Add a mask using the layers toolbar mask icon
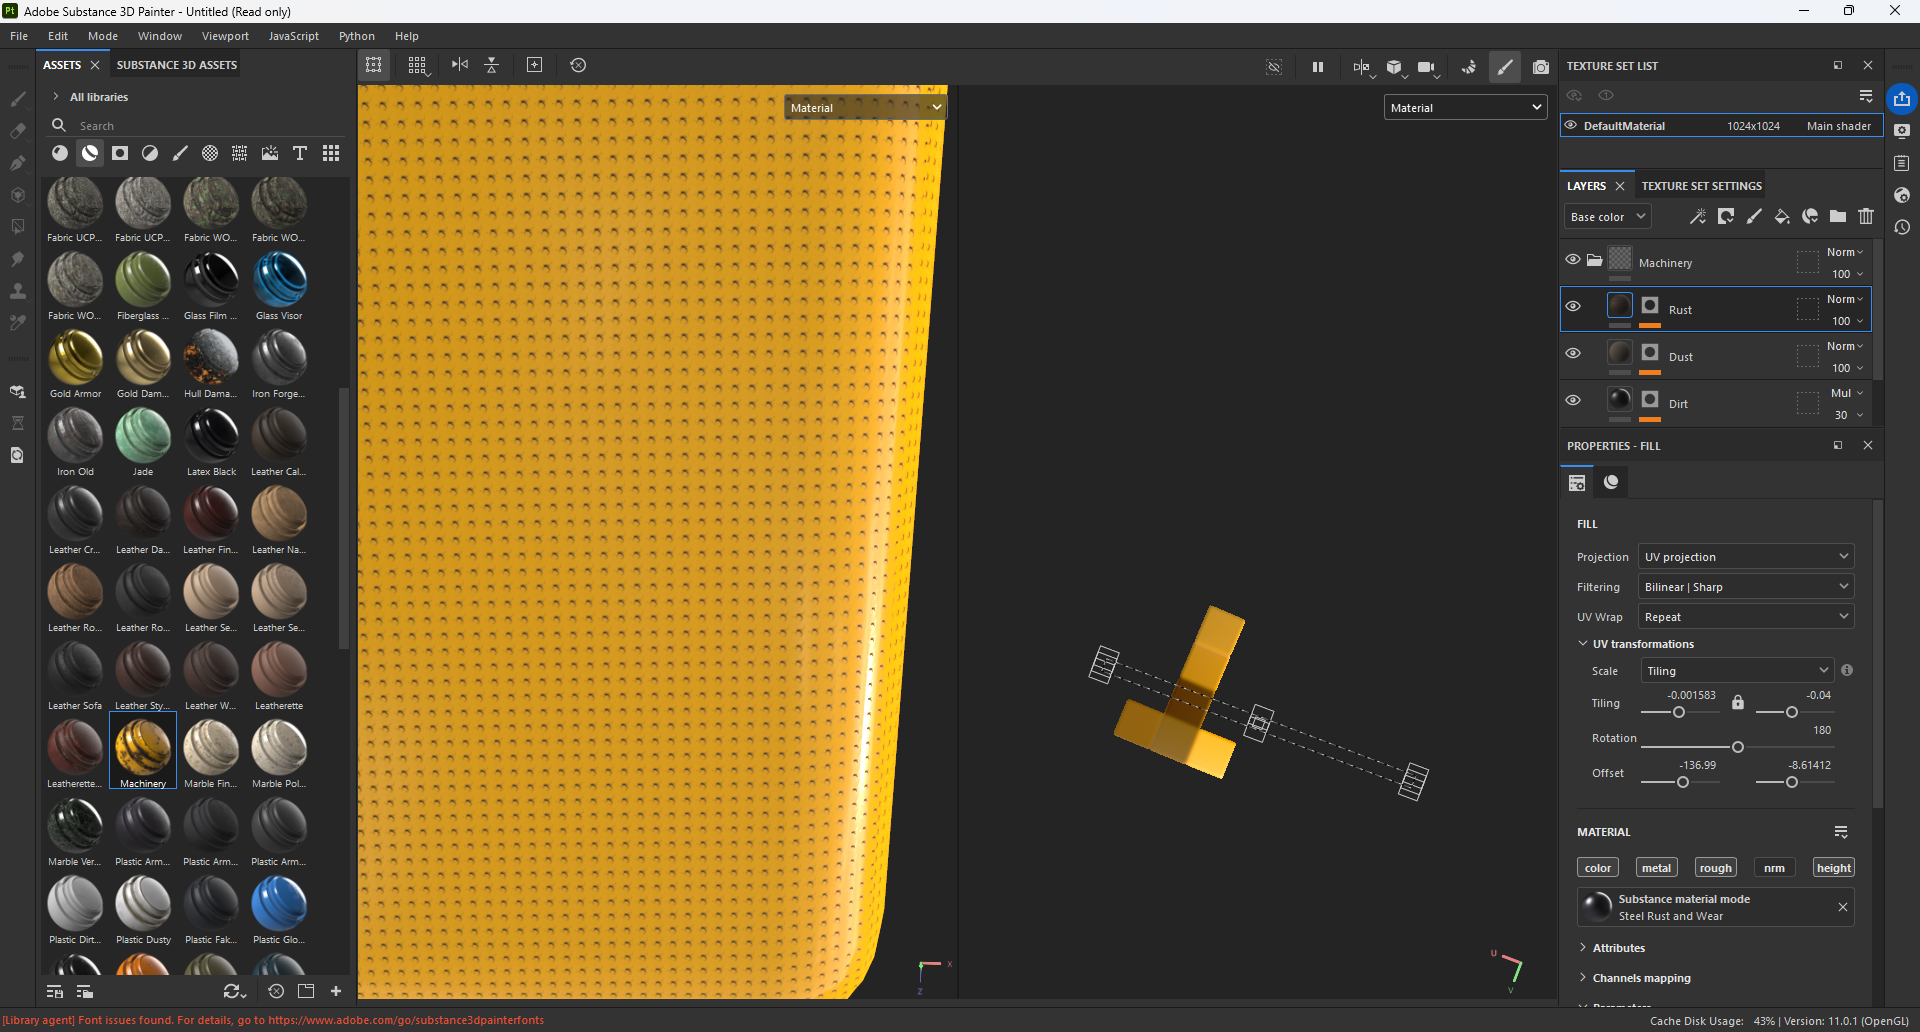 point(1726,216)
